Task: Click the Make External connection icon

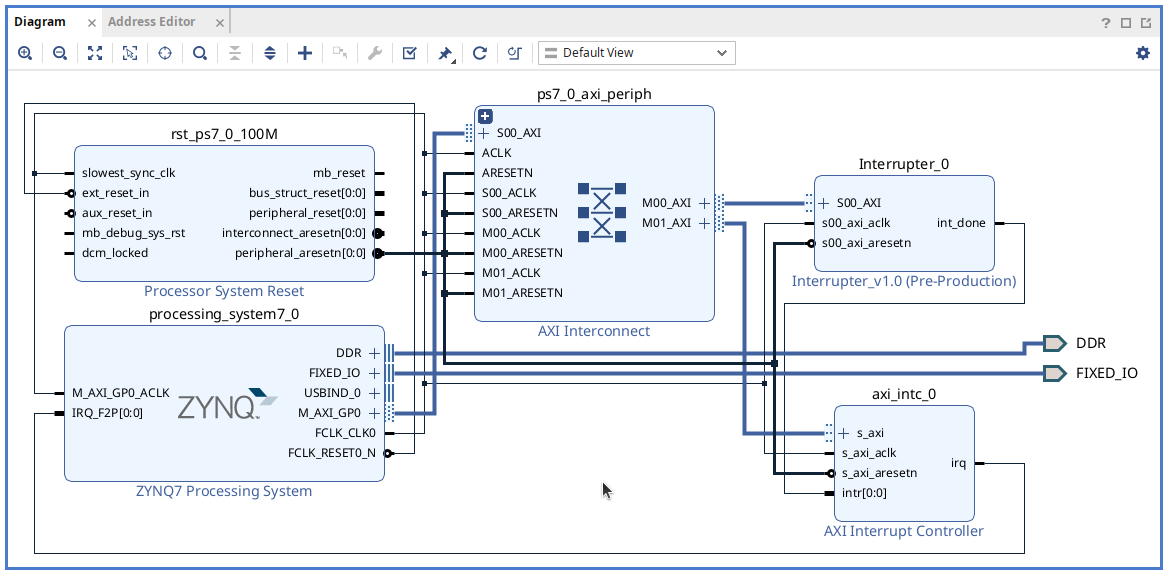Action: coord(340,53)
